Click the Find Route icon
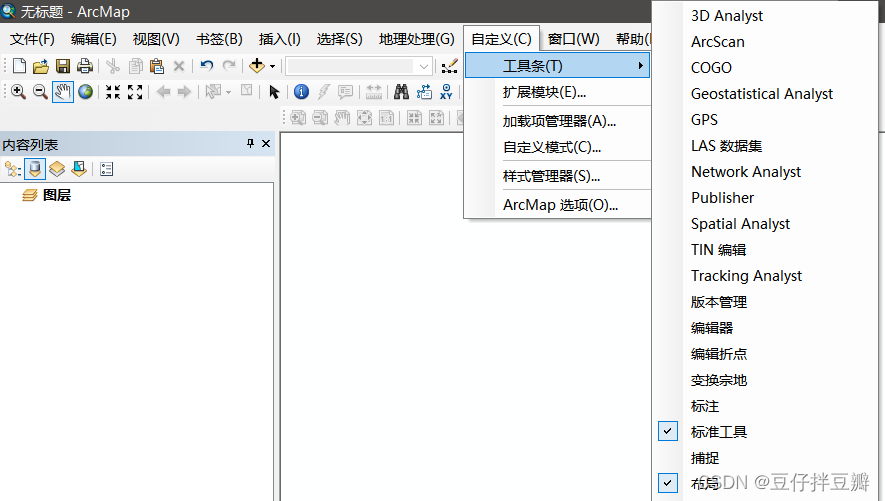This screenshot has width=885, height=501. pos(424,91)
